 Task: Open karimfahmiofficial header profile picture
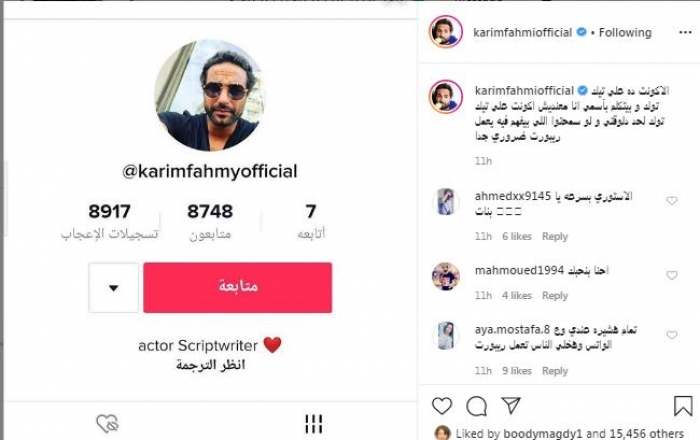pyautogui.click(x=445, y=32)
